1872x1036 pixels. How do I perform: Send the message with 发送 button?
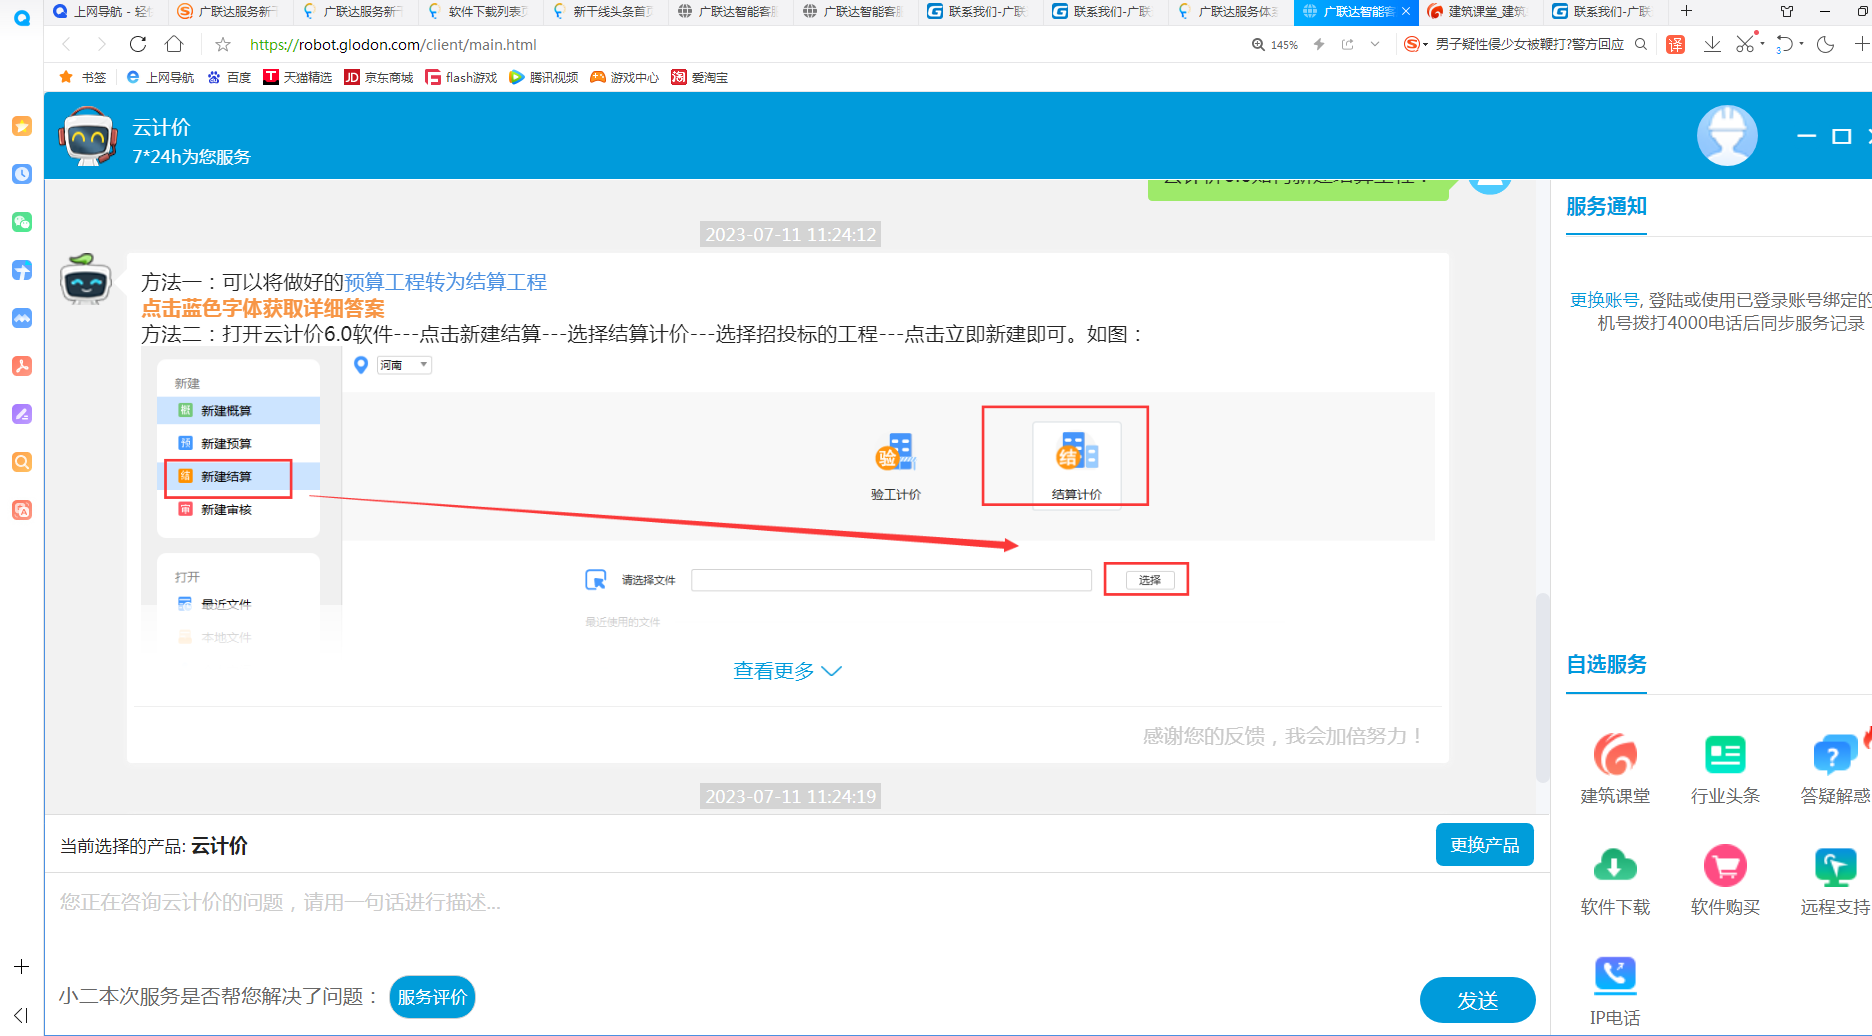1477,1000
